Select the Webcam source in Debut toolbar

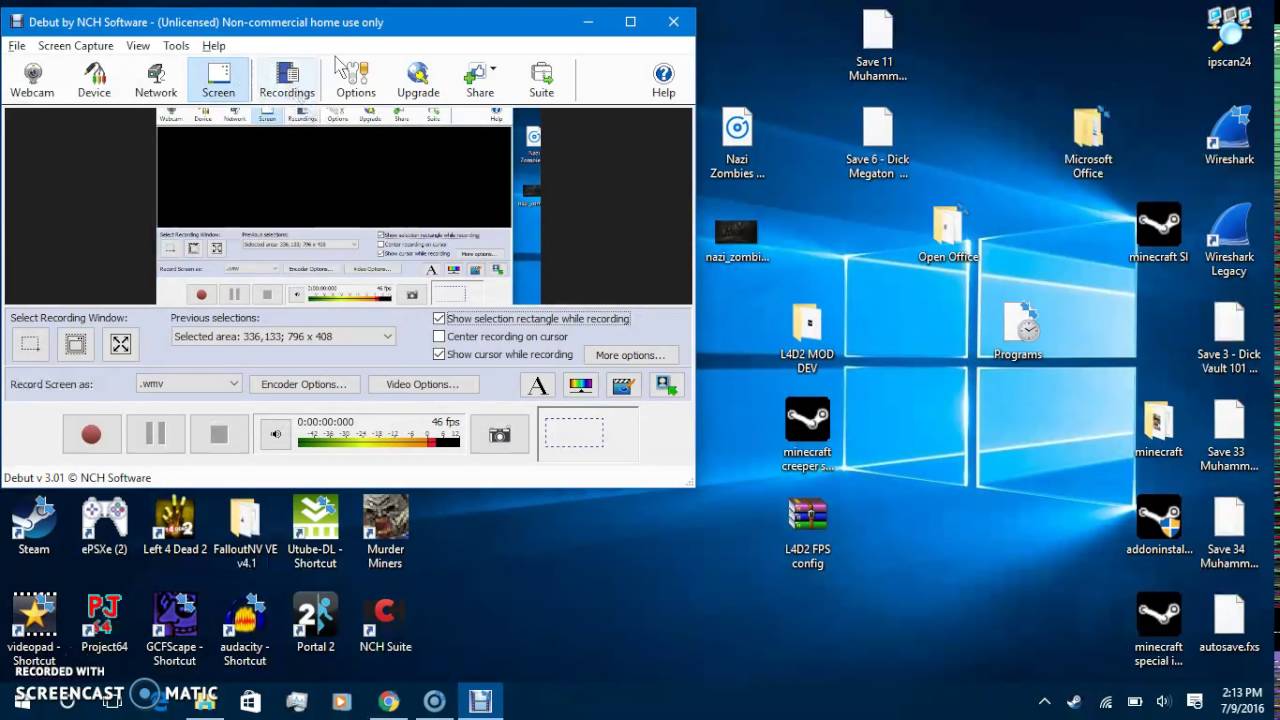pyautogui.click(x=32, y=80)
